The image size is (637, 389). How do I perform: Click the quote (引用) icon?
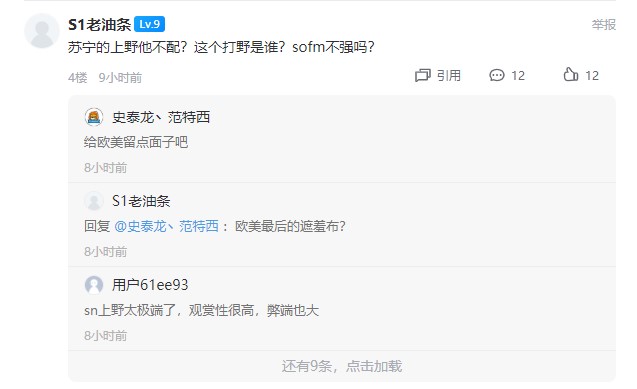(x=422, y=76)
